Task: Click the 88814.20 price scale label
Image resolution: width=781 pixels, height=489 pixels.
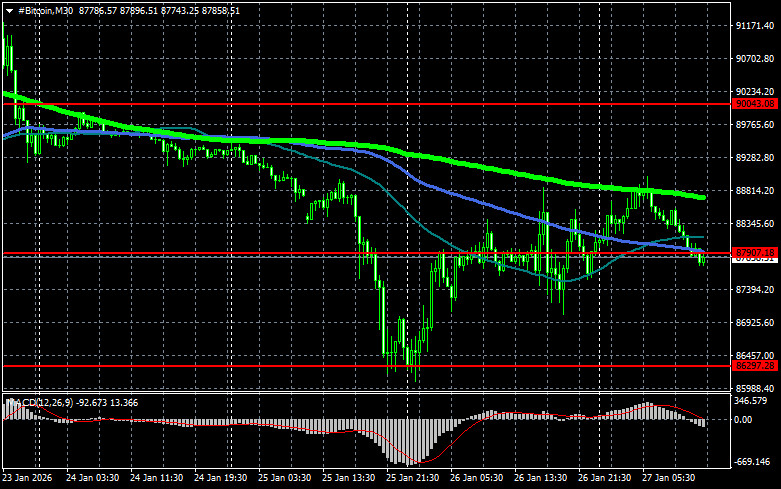Action: click(755, 191)
